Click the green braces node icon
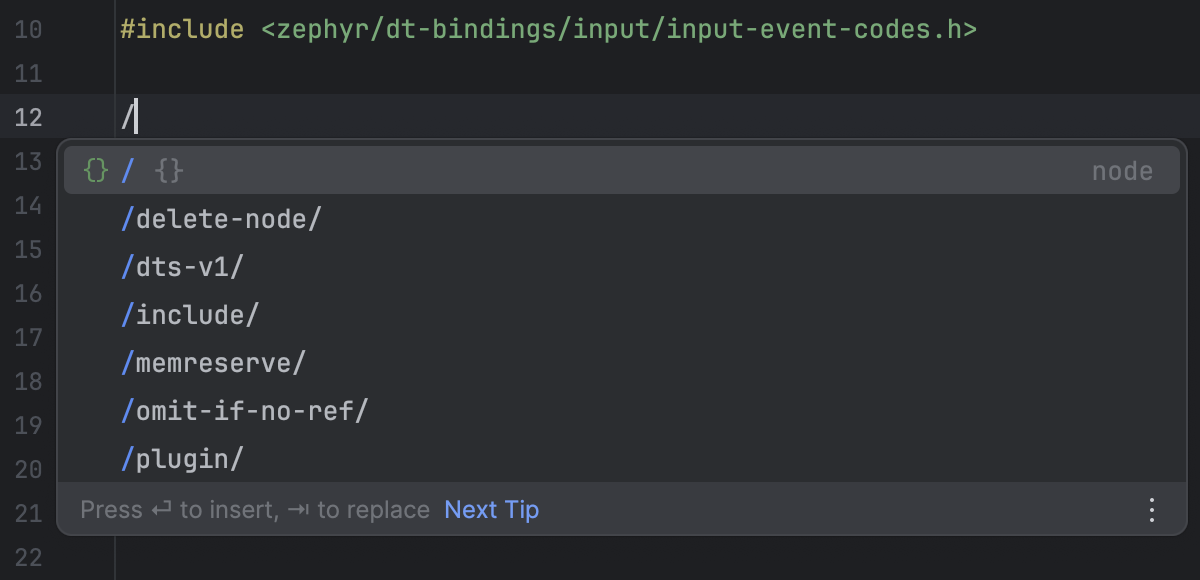Screen dimensions: 1200x580 click(x=95, y=171)
